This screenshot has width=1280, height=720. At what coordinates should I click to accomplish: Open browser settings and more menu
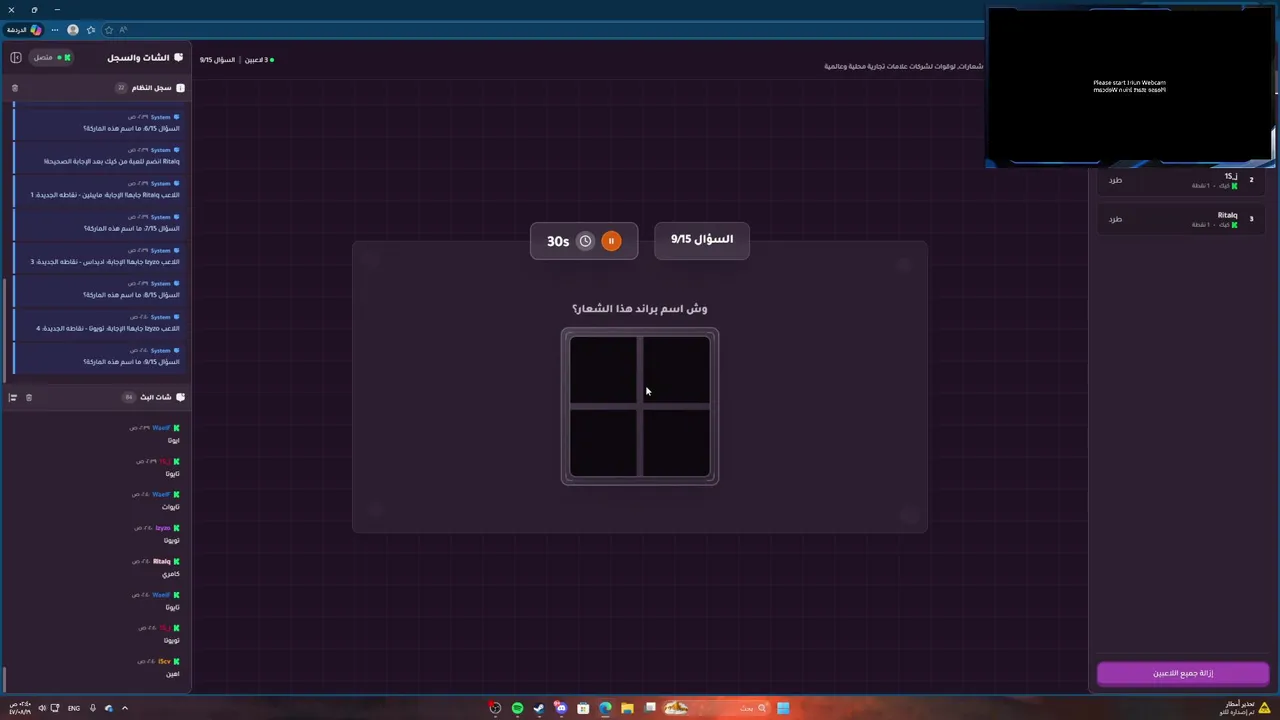55,30
